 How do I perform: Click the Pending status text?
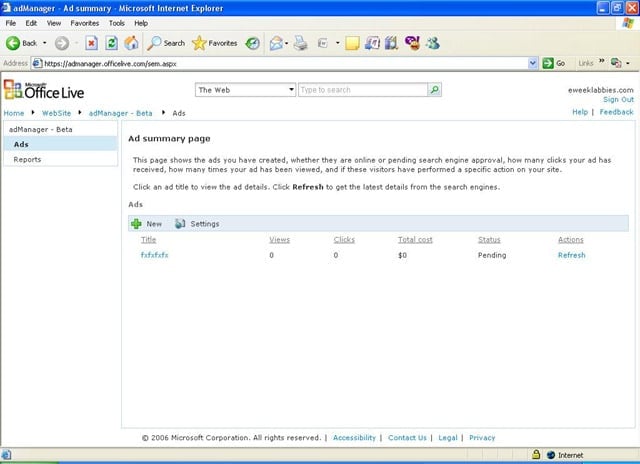click(492, 255)
